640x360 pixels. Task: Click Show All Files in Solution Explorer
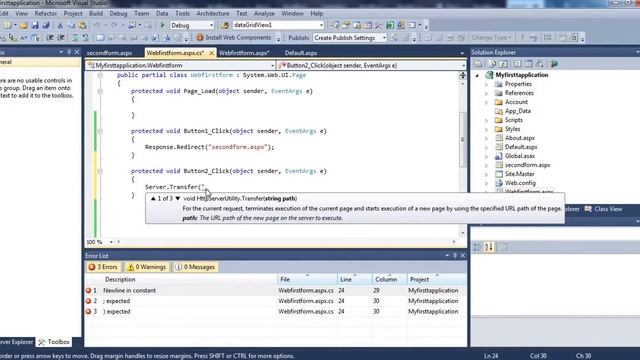[x=492, y=64]
